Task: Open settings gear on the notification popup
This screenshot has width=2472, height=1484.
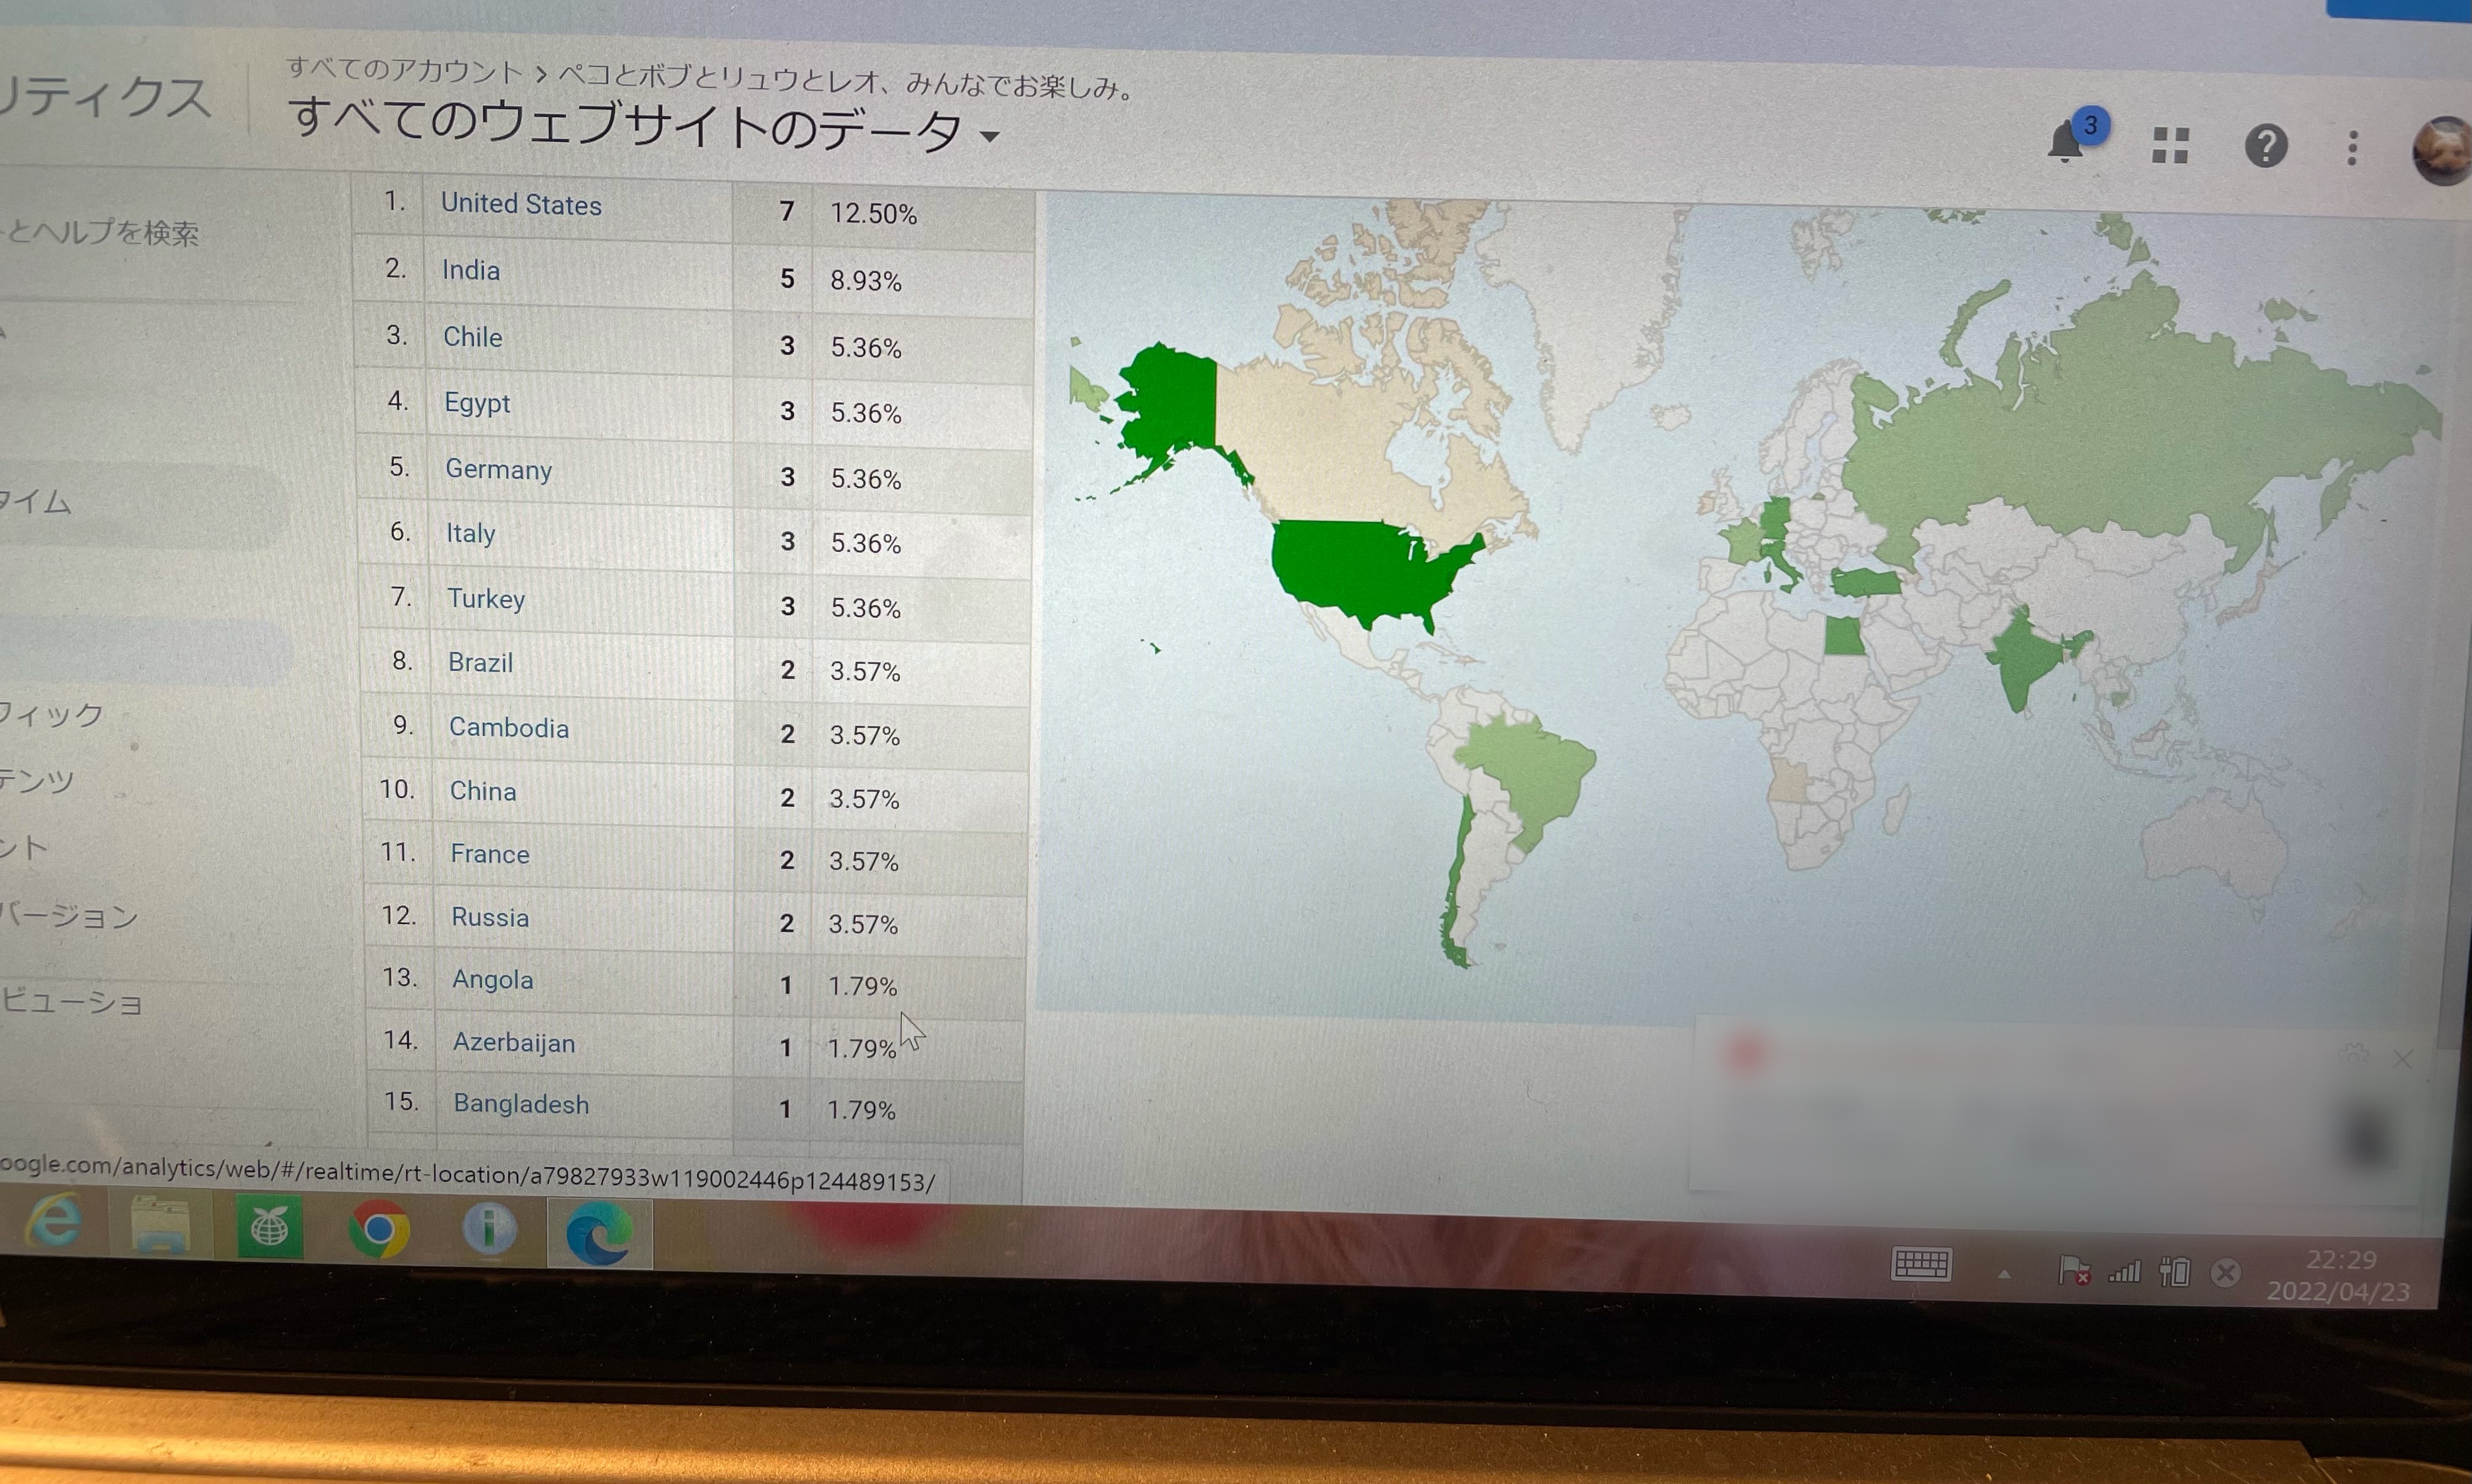Action: tap(2354, 1053)
